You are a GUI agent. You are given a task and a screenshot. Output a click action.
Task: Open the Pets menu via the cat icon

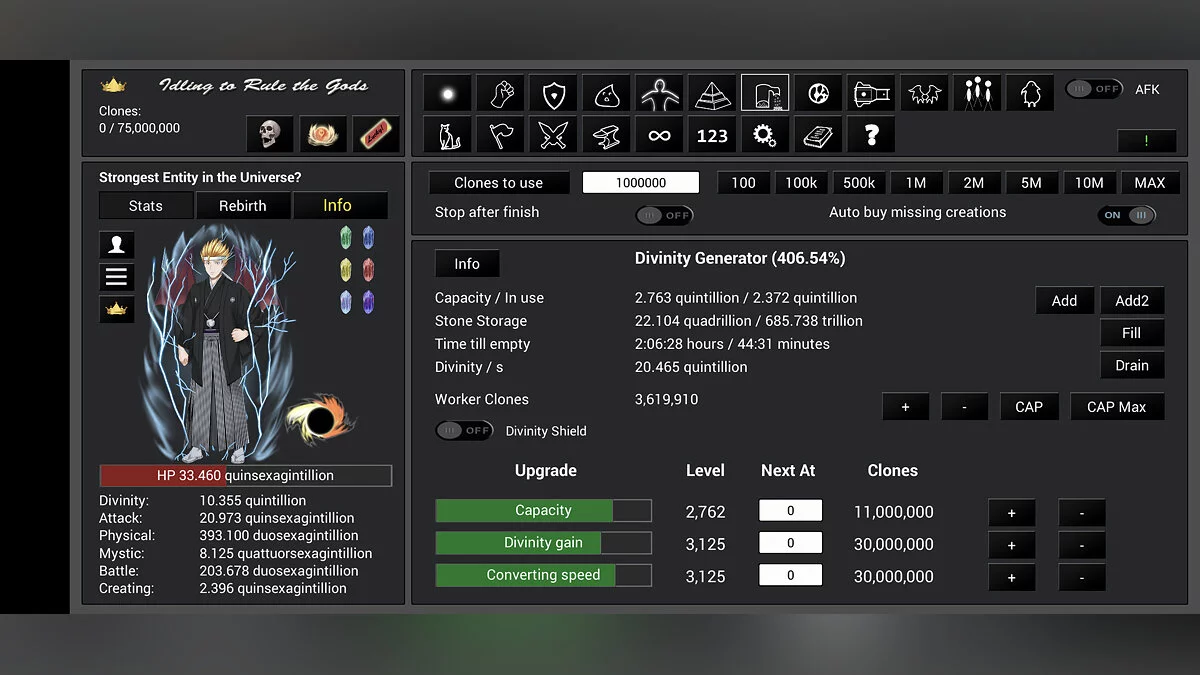447,134
